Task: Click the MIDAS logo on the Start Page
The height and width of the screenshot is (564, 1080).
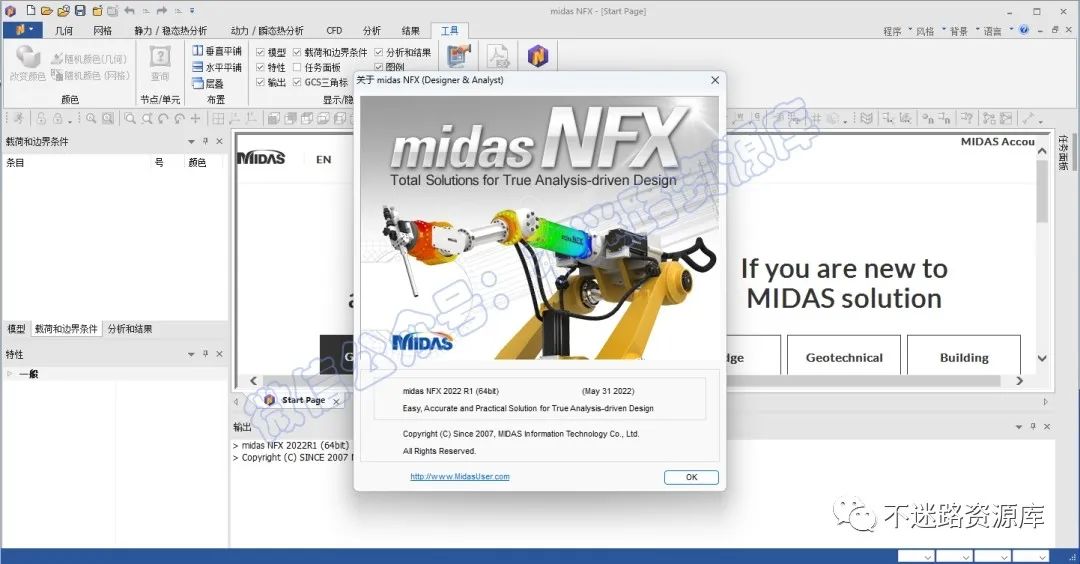Action: coord(261,158)
